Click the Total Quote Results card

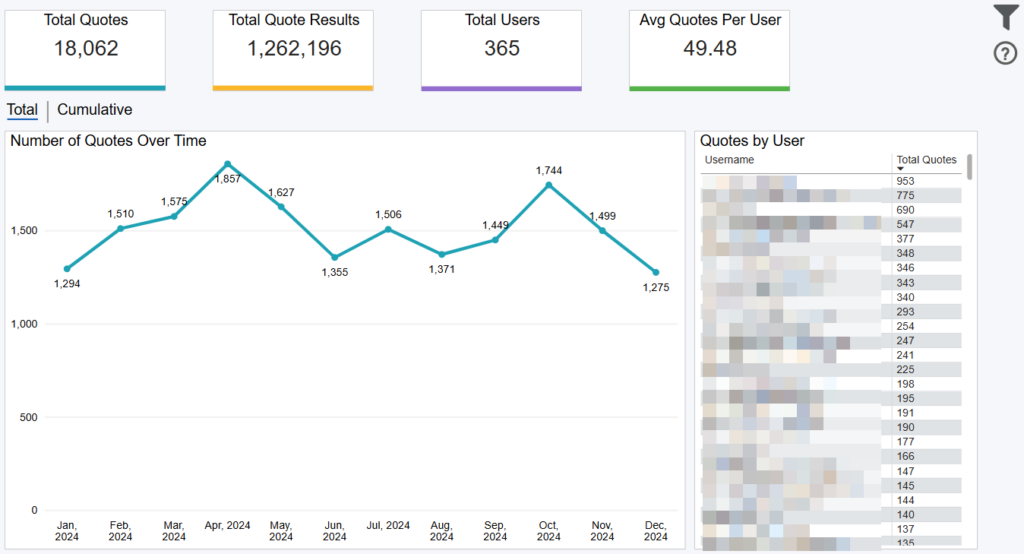[293, 48]
